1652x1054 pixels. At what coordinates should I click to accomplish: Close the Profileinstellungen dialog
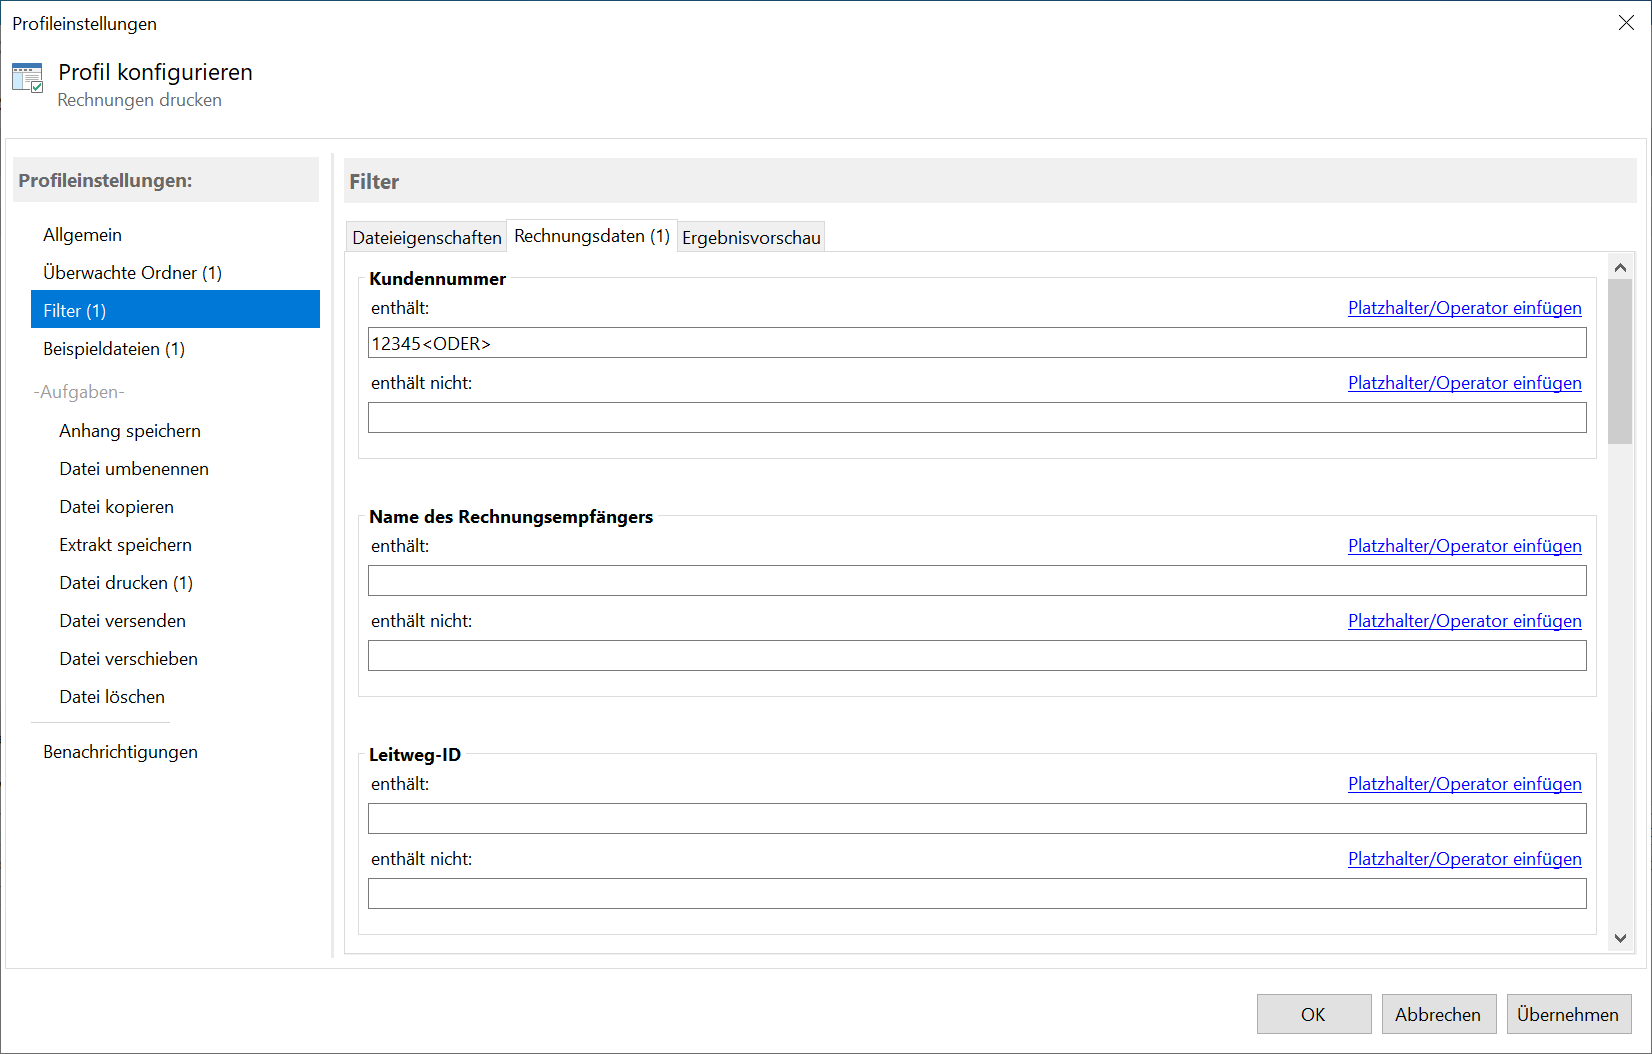1626,23
